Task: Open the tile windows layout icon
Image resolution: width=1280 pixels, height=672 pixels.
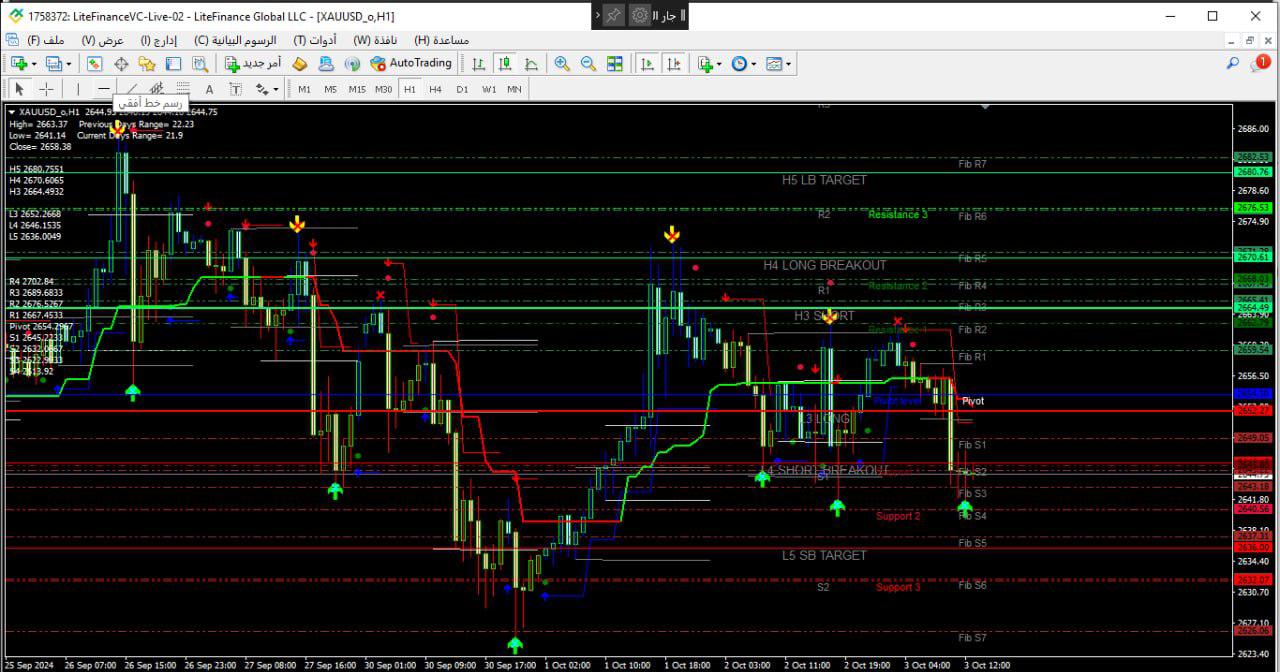Action: pyautogui.click(x=615, y=64)
